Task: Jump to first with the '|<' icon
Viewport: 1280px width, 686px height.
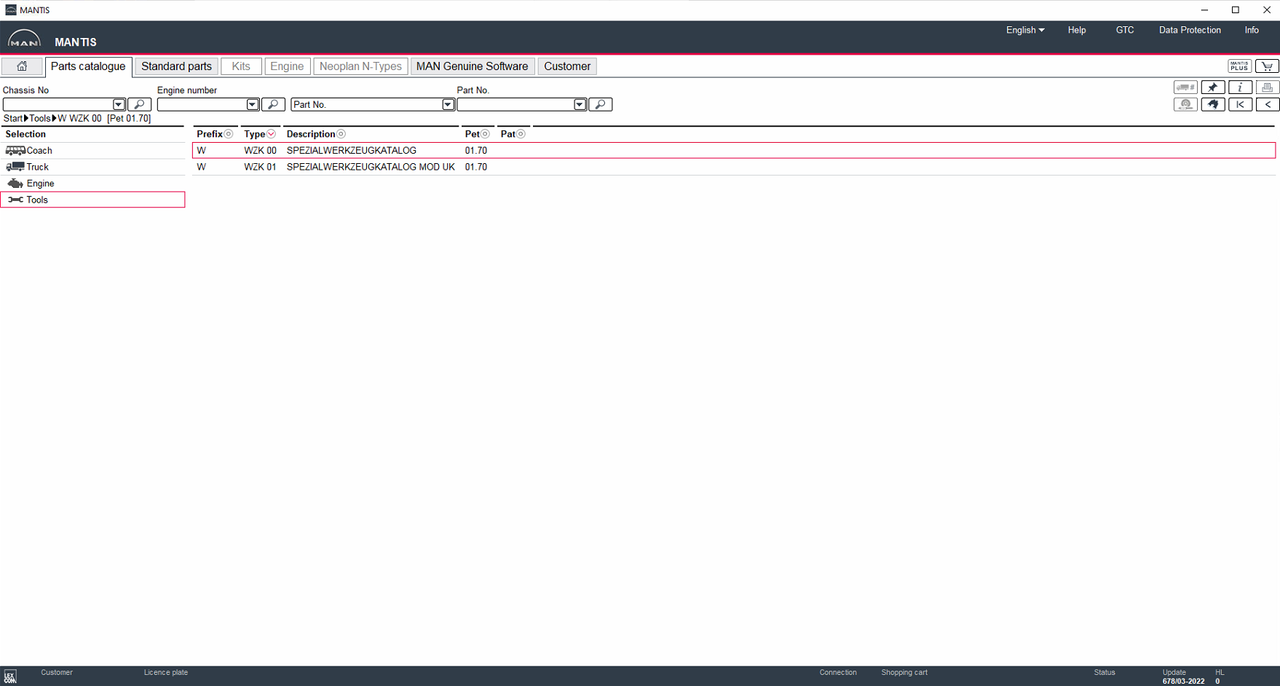Action: (x=1240, y=104)
